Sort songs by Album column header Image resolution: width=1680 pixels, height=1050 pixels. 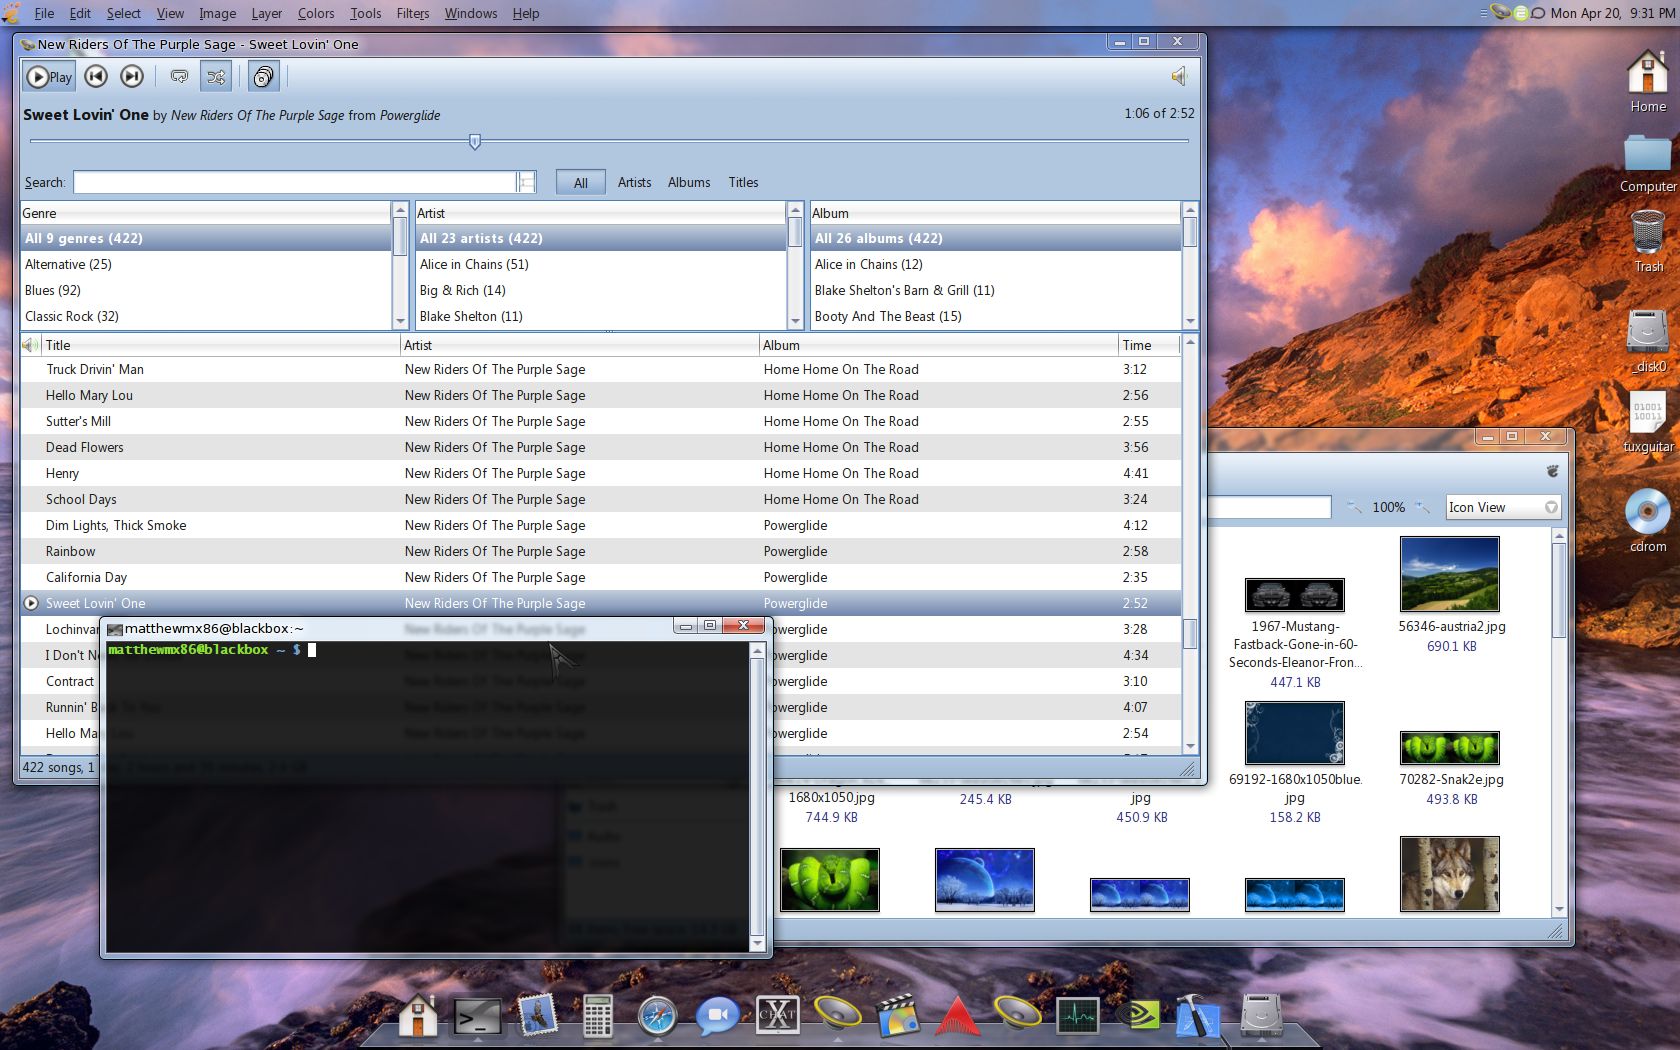tap(938, 345)
